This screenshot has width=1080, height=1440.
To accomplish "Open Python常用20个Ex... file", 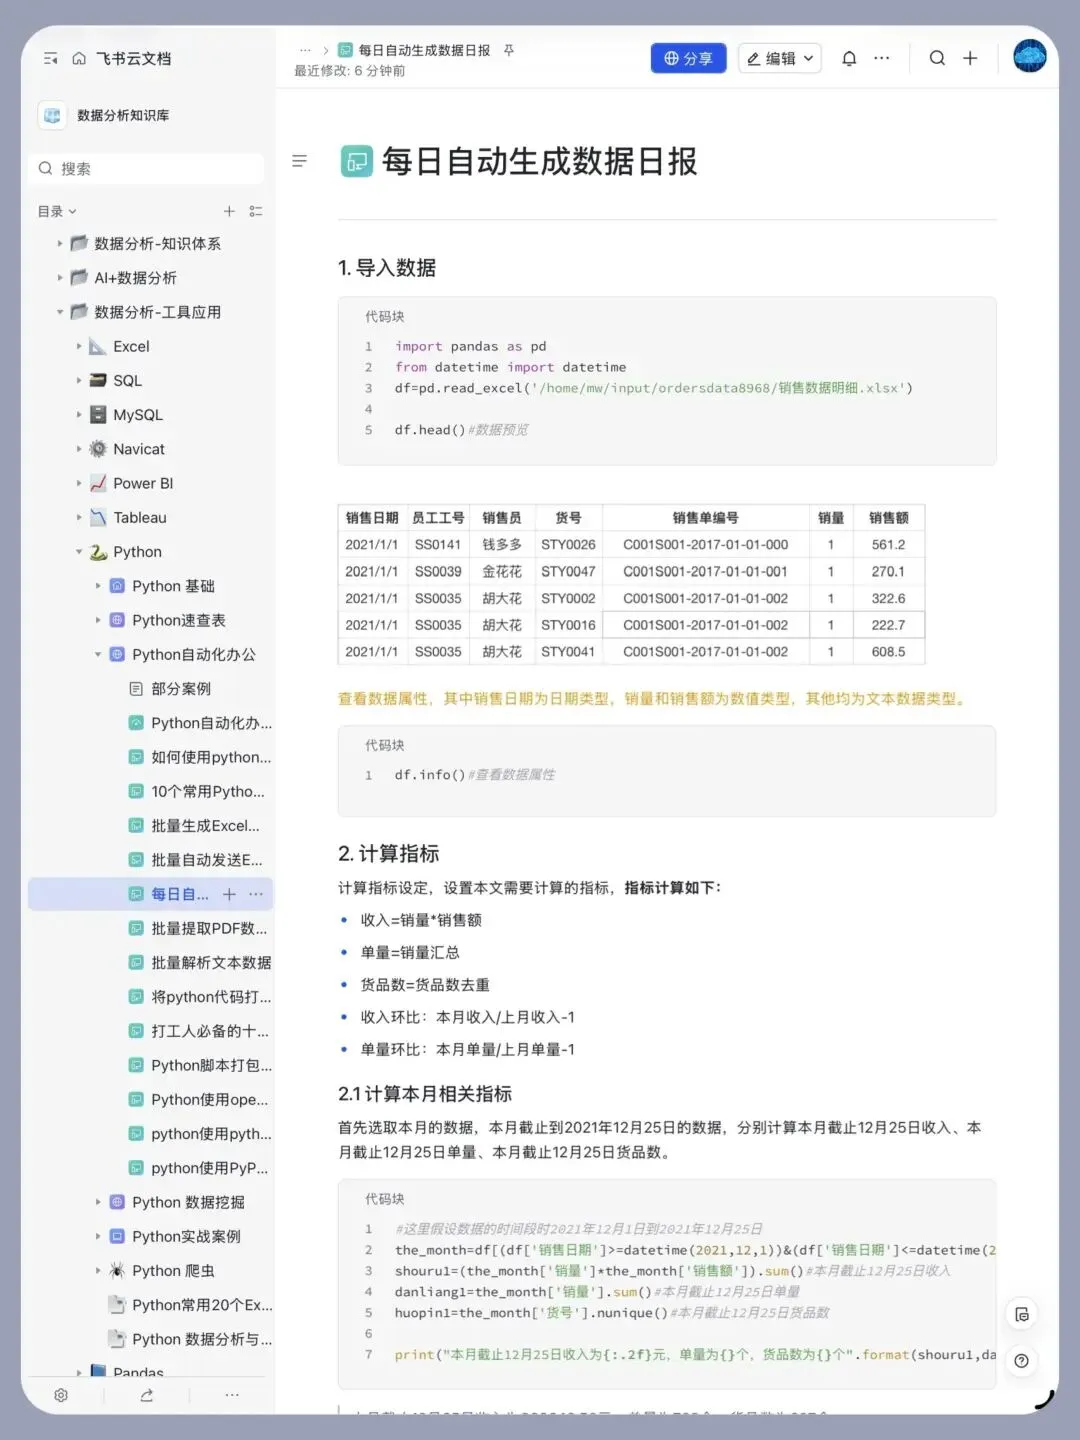I will point(202,1305).
